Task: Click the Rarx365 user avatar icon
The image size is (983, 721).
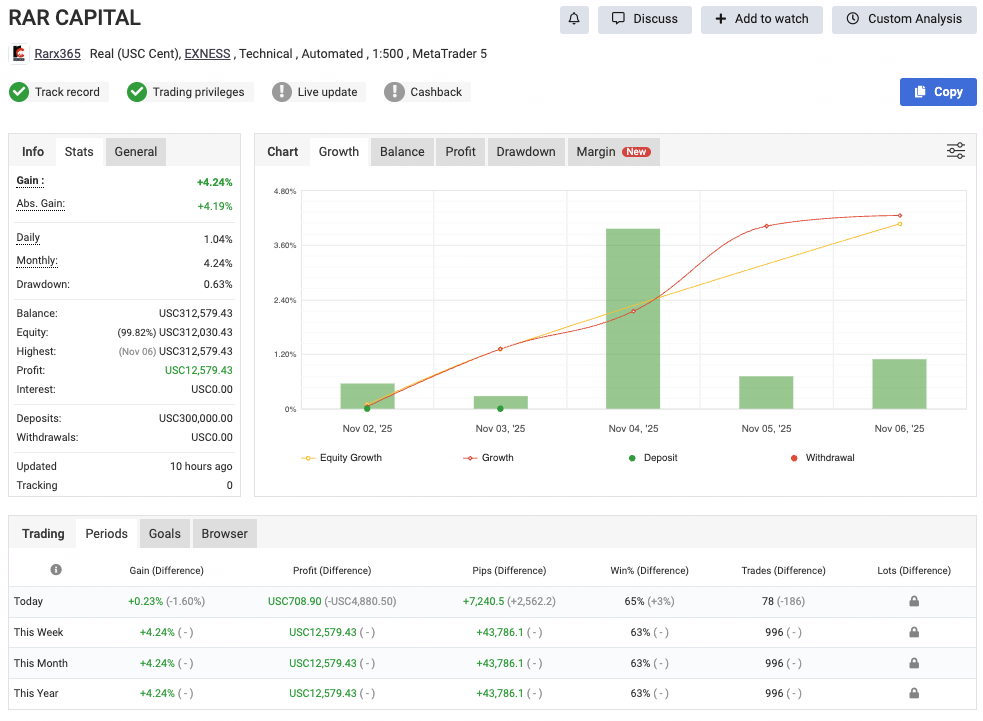Action: pyautogui.click(x=19, y=54)
